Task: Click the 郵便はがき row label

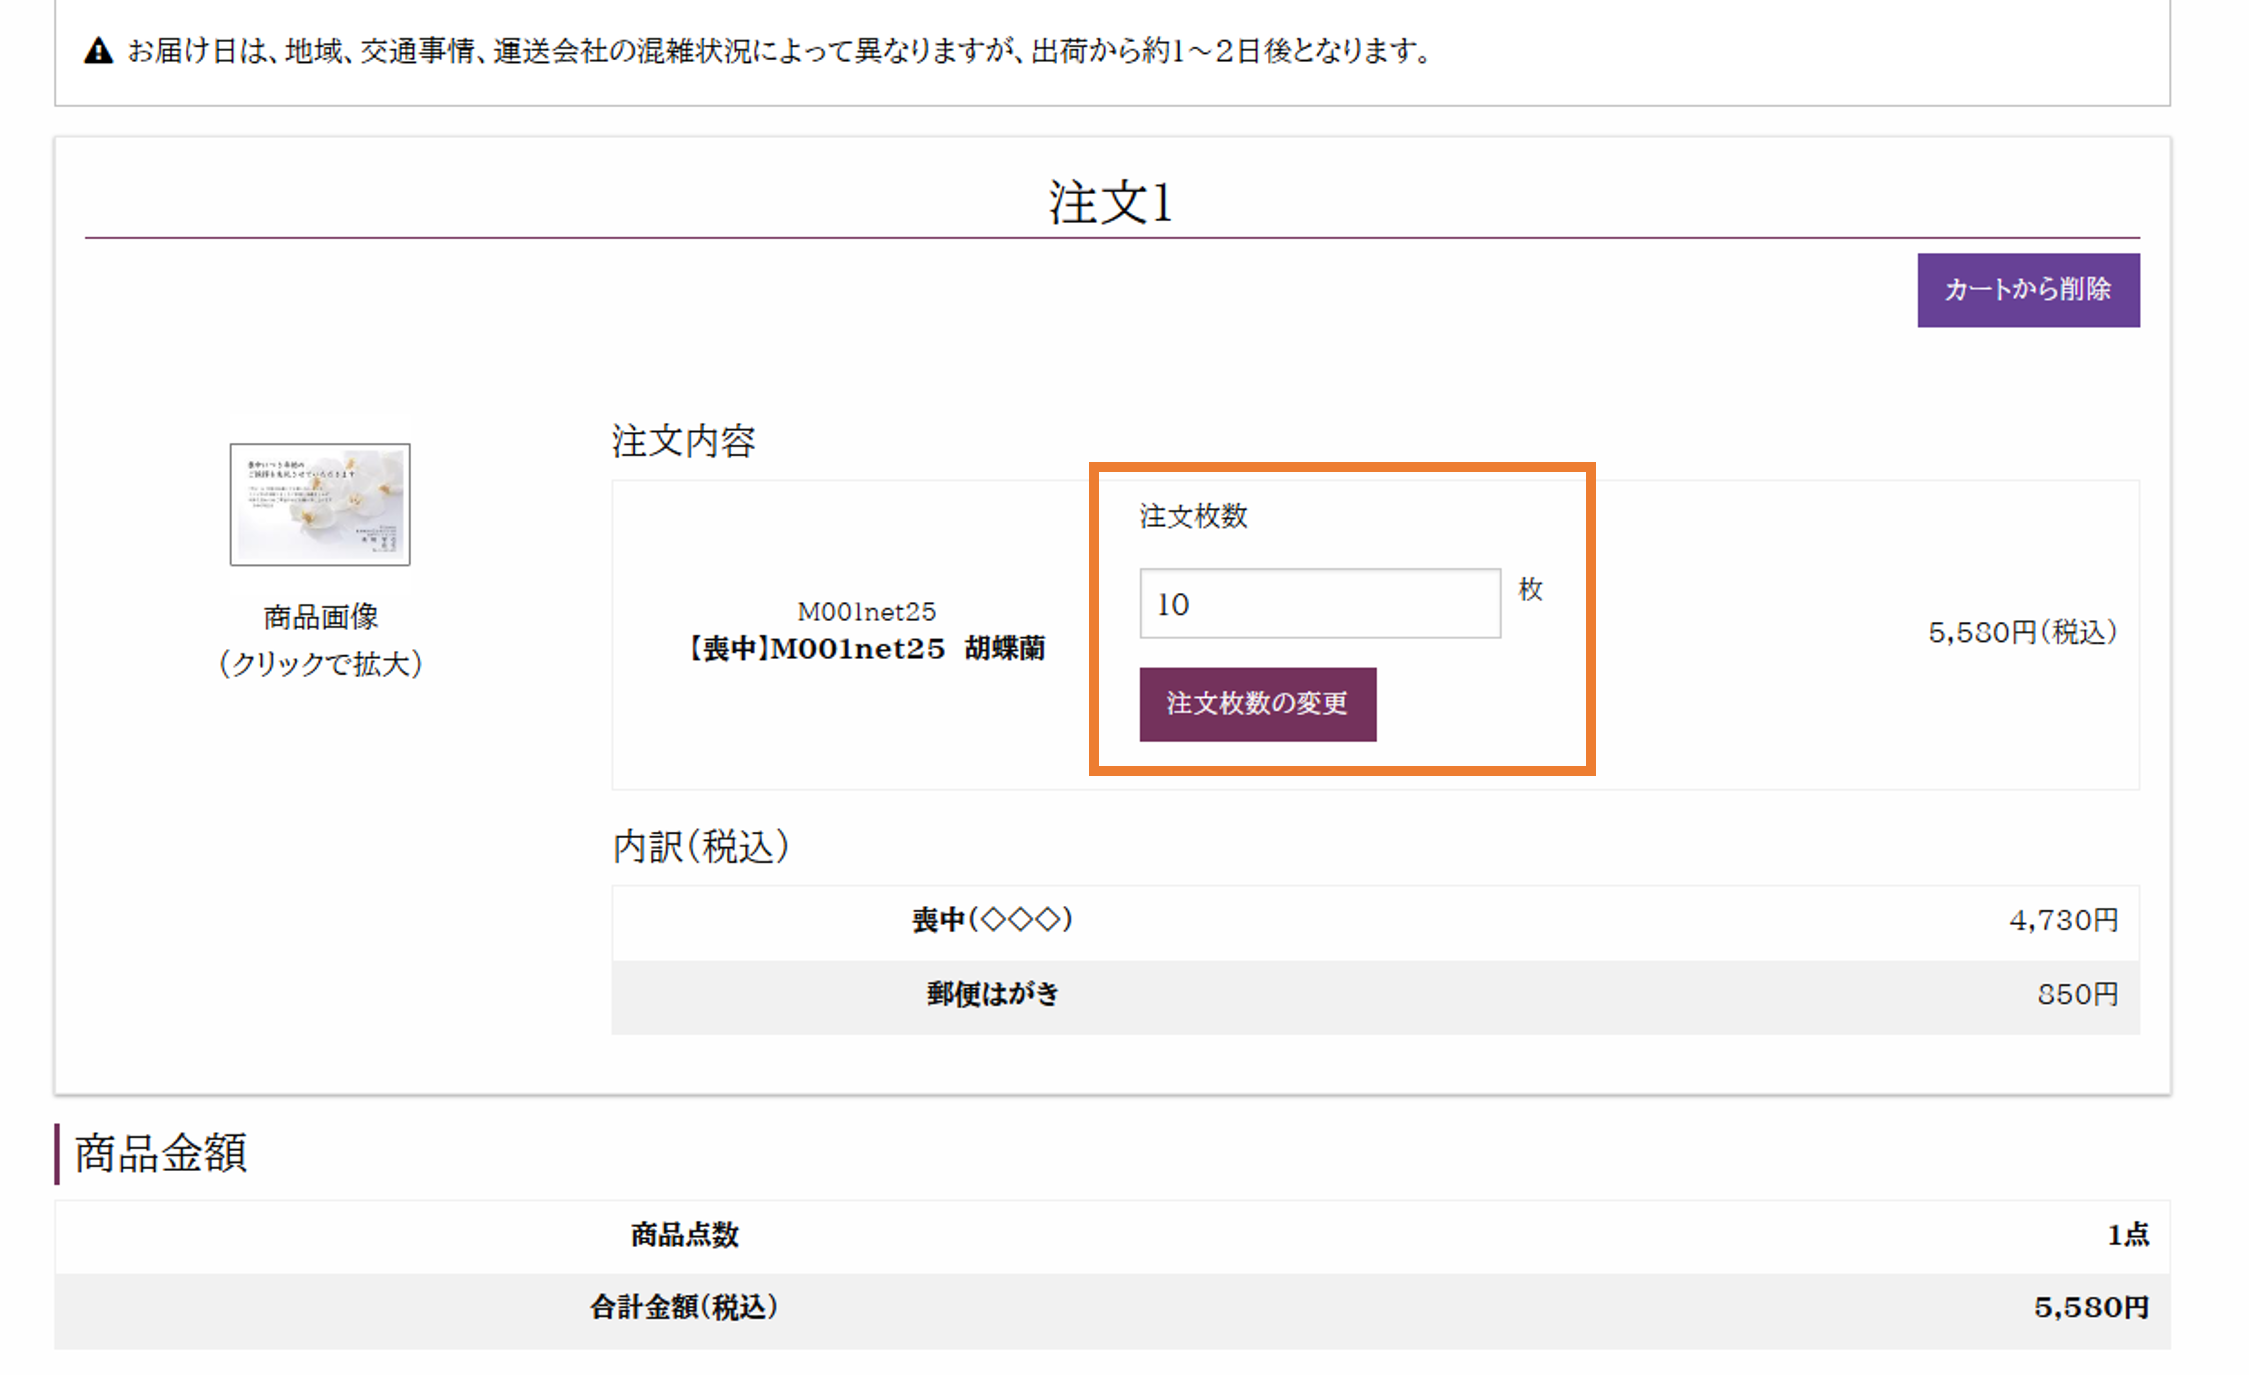Action: [992, 994]
